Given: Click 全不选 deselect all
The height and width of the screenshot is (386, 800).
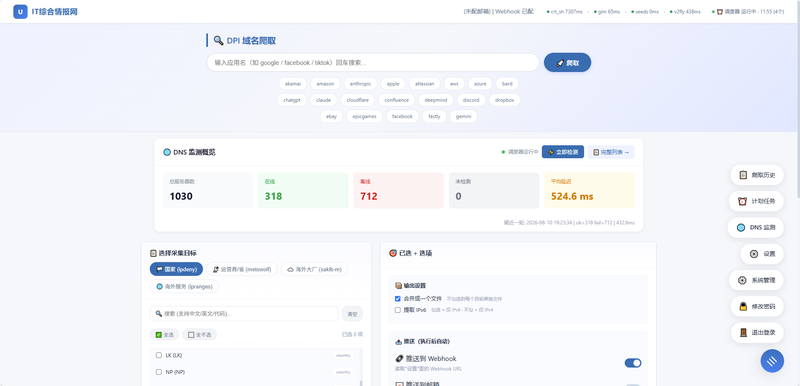Looking at the screenshot, I should coord(199,335).
